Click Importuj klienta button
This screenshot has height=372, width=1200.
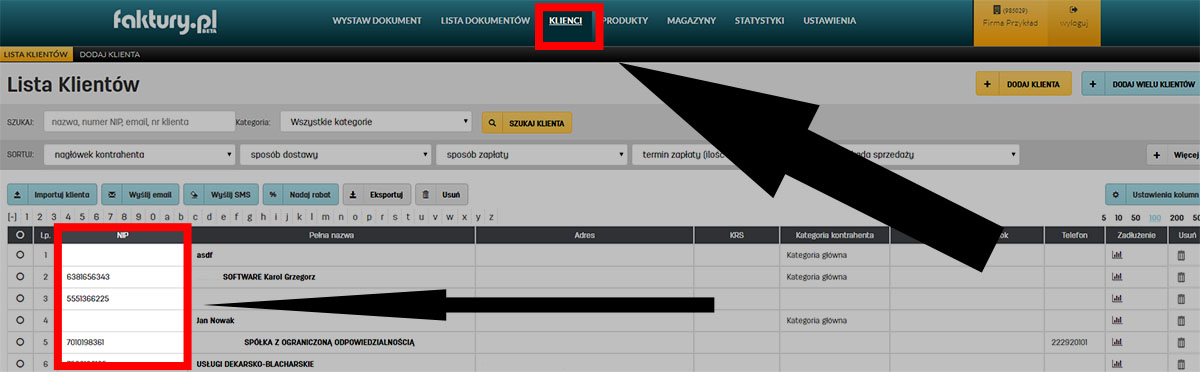point(51,194)
